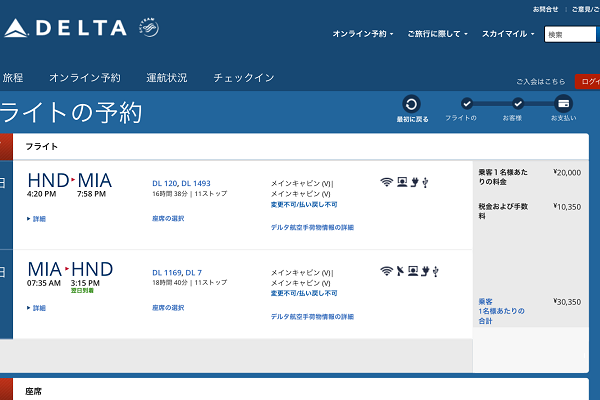
Task: Click the フライトの step checkmark
Action: point(466,103)
